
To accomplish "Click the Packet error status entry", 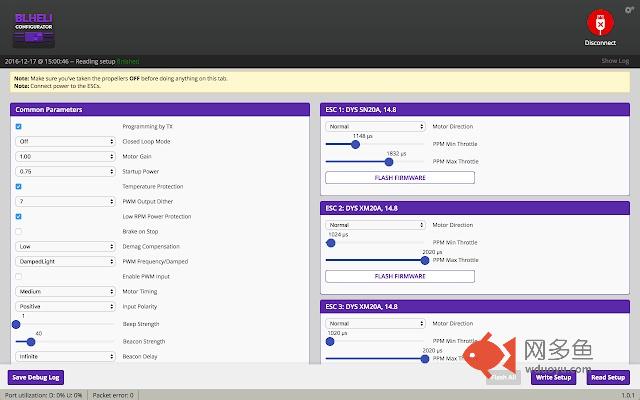I will point(113,395).
